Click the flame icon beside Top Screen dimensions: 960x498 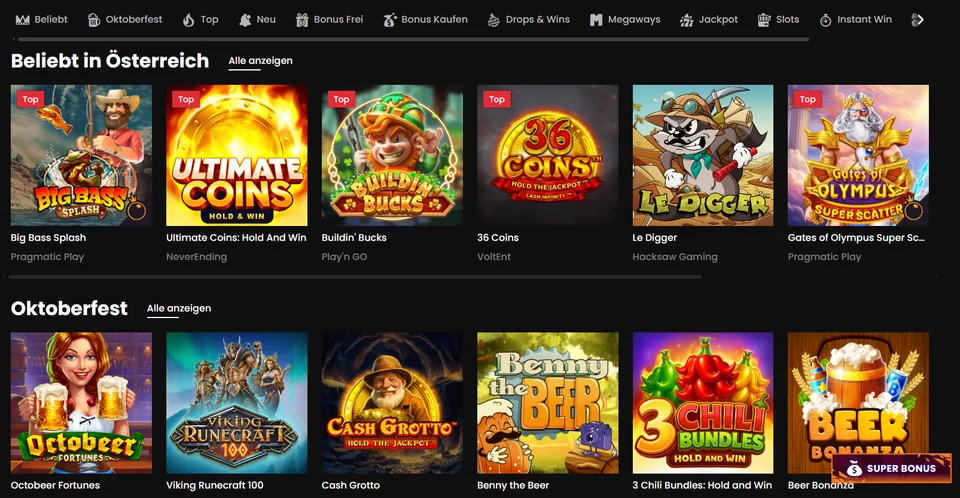click(x=188, y=20)
